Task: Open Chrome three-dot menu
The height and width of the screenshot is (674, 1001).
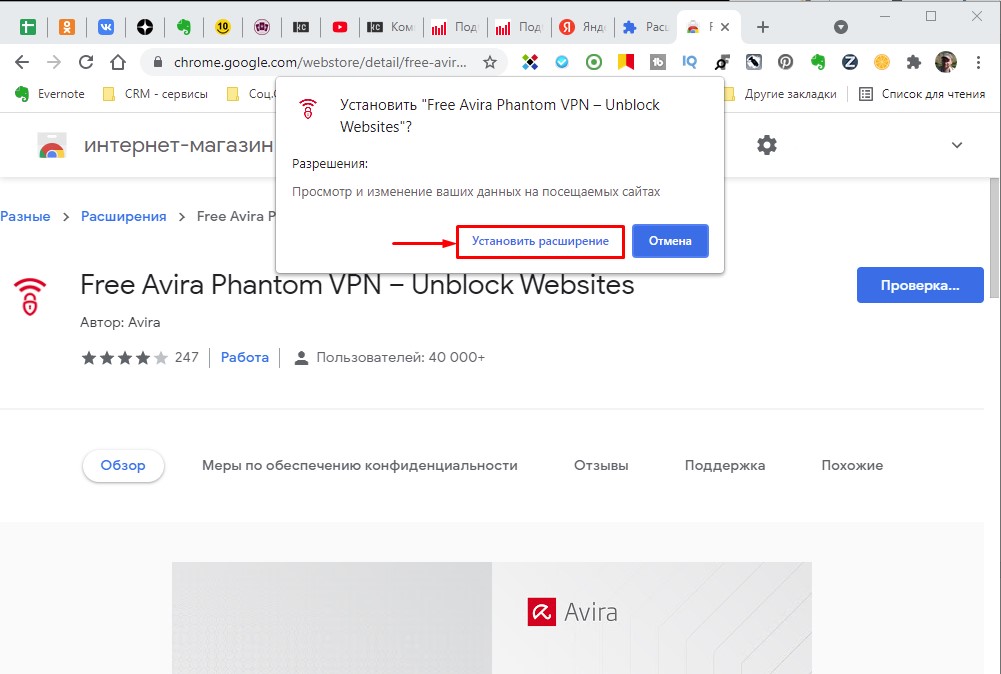Action: [x=978, y=62]
